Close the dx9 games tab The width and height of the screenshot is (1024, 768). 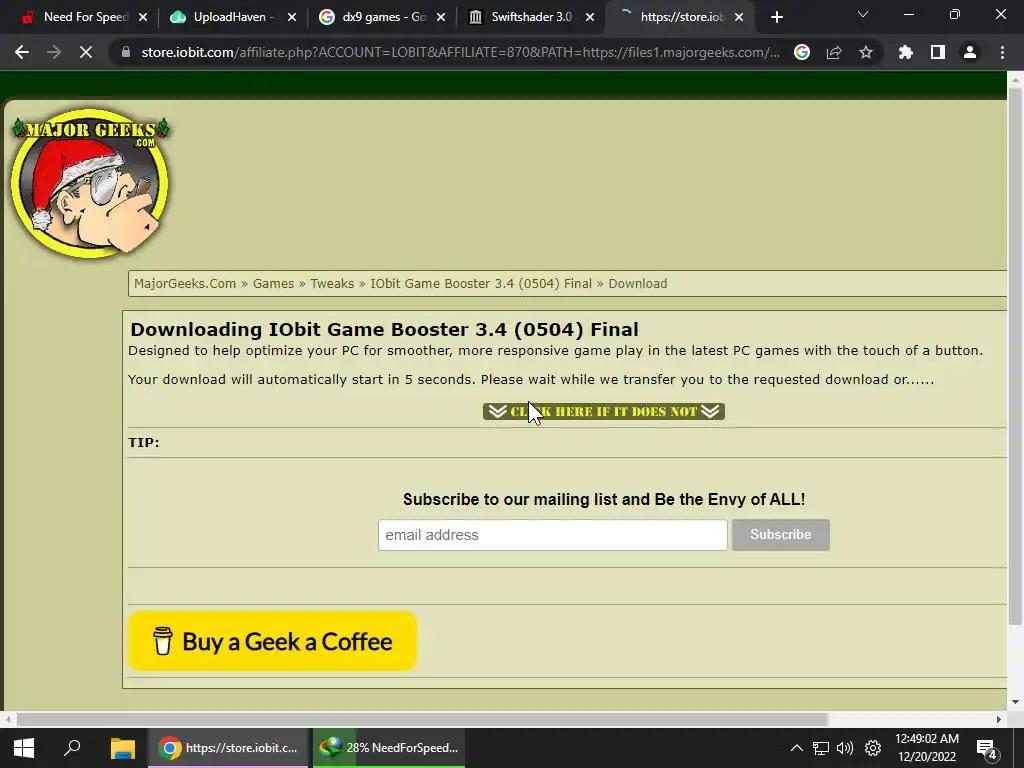441,17
